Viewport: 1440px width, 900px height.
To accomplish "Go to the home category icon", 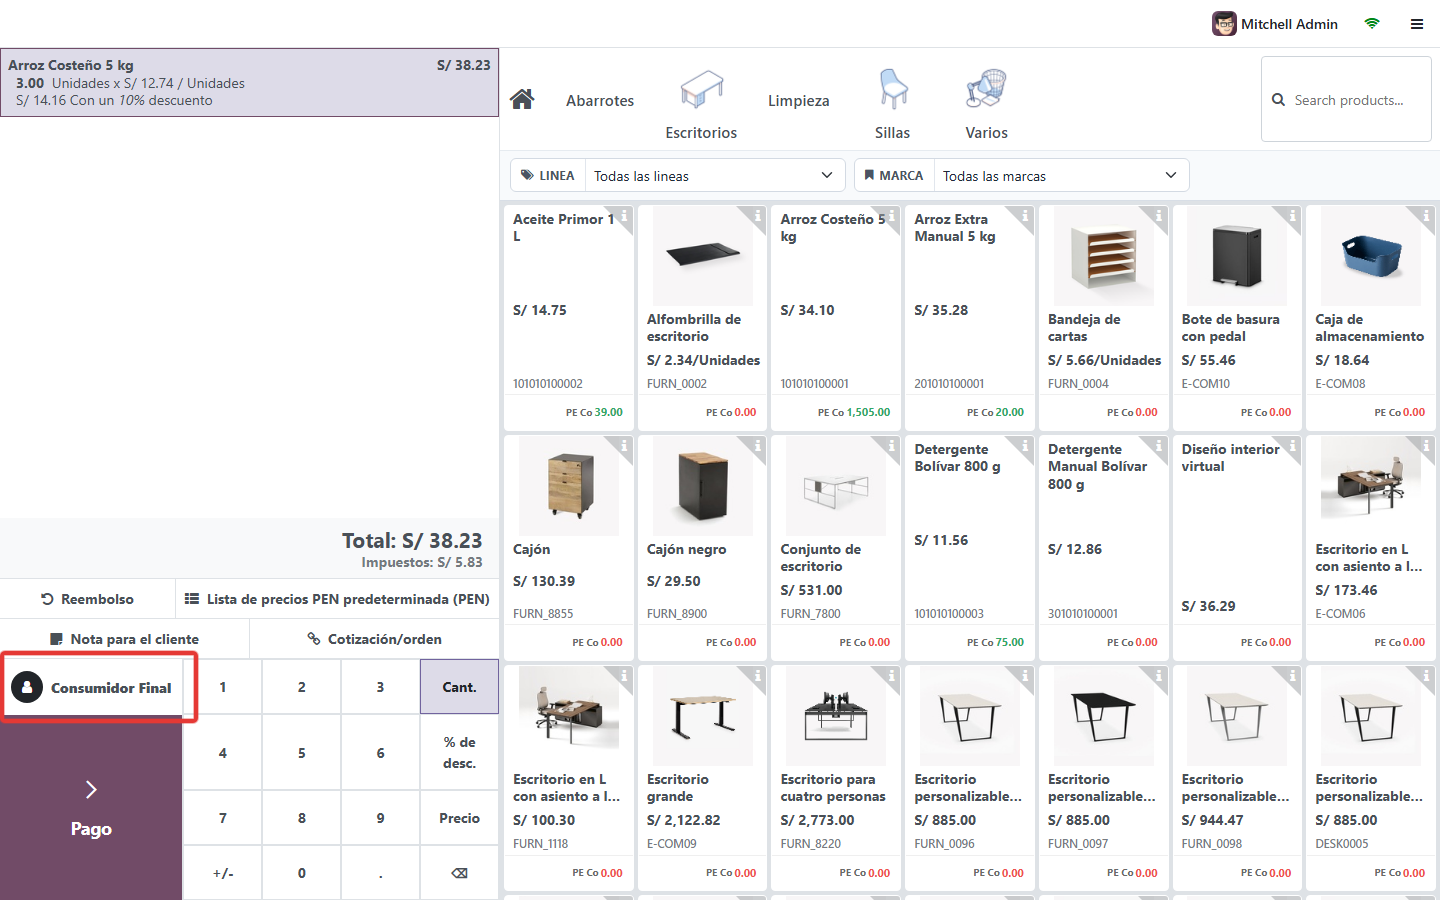I will point(522,99).
